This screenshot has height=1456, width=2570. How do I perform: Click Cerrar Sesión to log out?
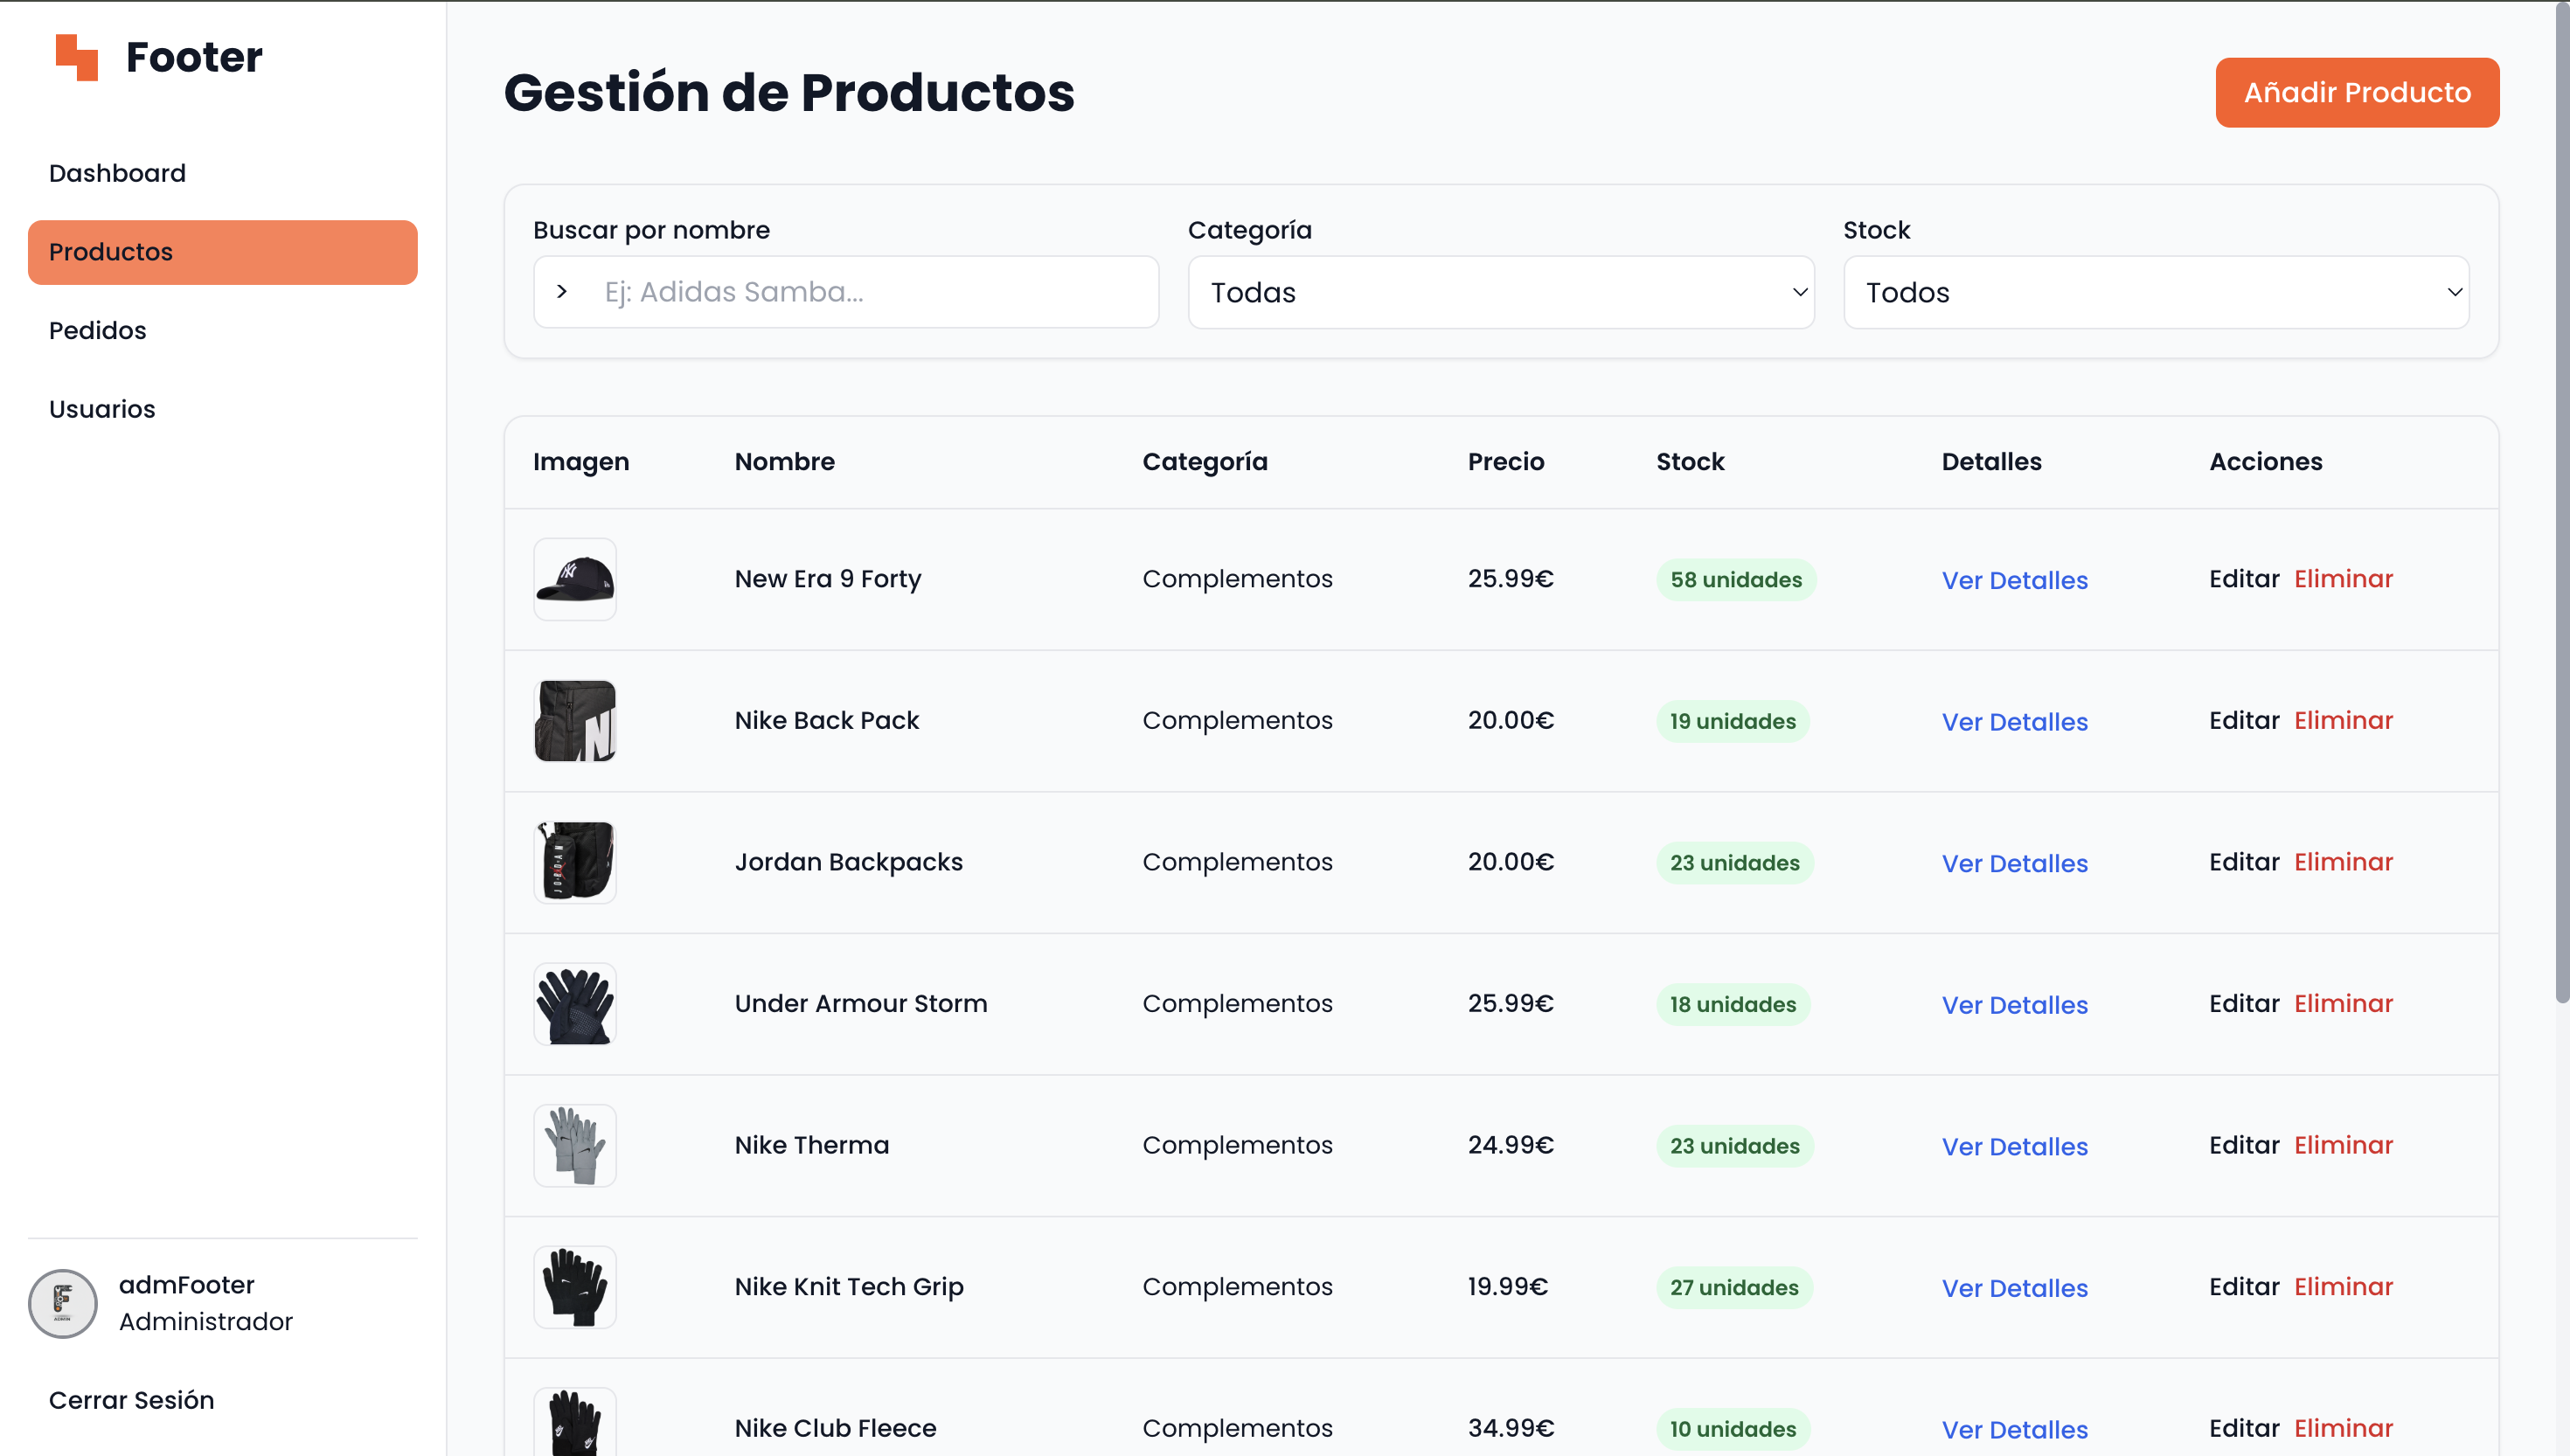tap(131, 1400)
